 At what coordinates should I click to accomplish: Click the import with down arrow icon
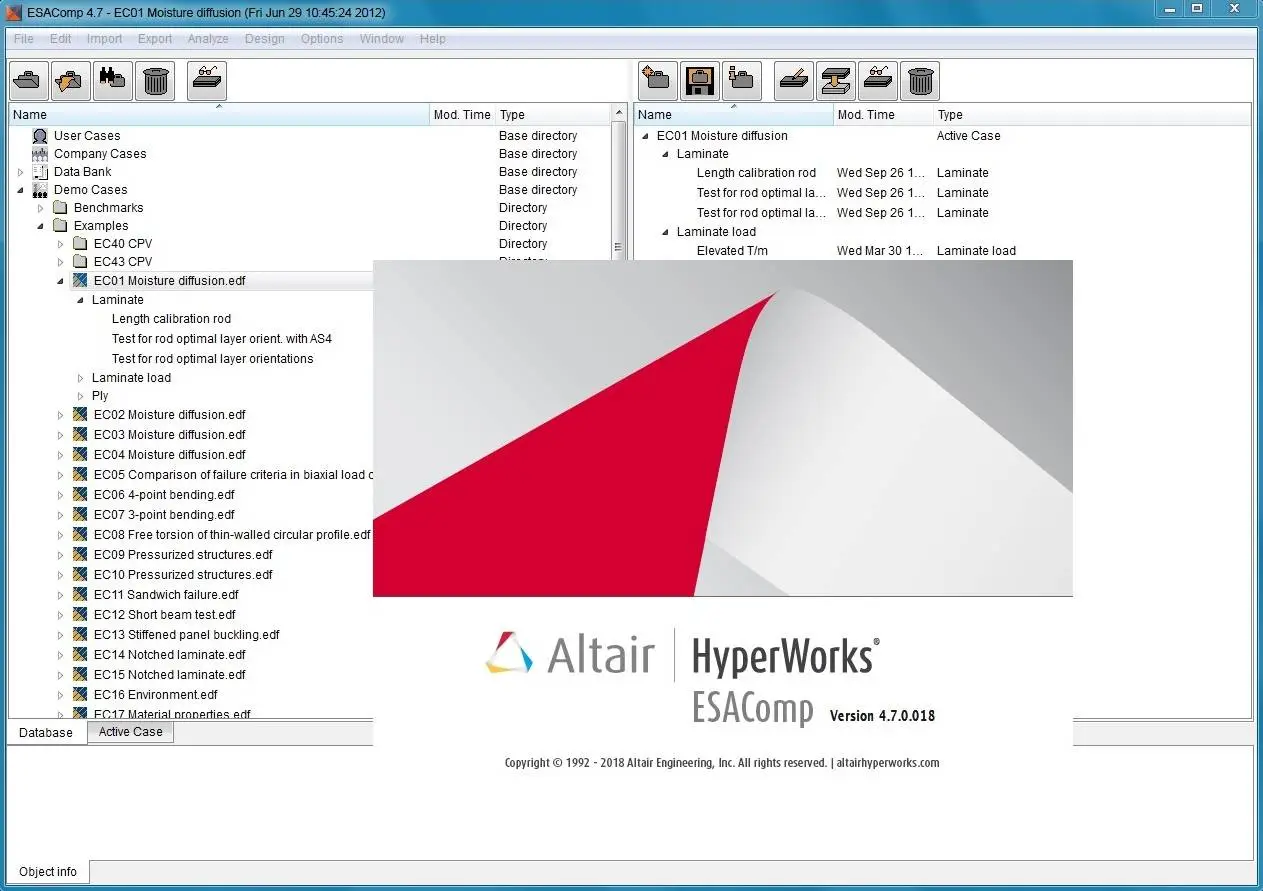click(836, 81)
